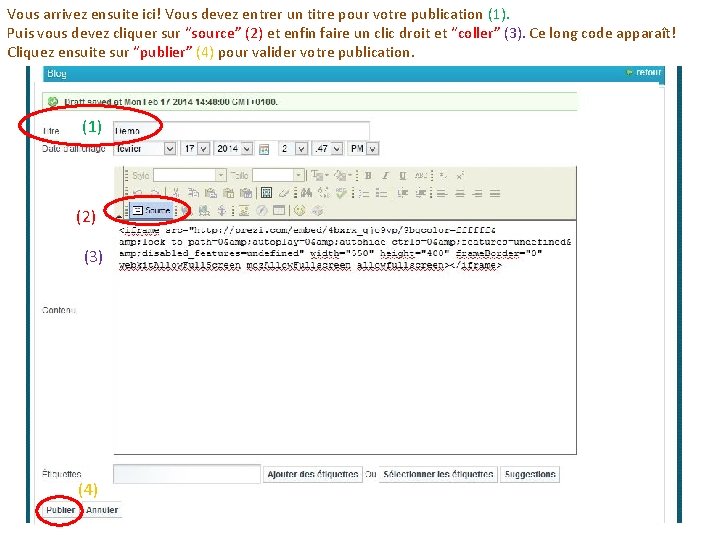The height and width of the screenshot is (540, 720).
Task: Align text left
Action: 441,193
